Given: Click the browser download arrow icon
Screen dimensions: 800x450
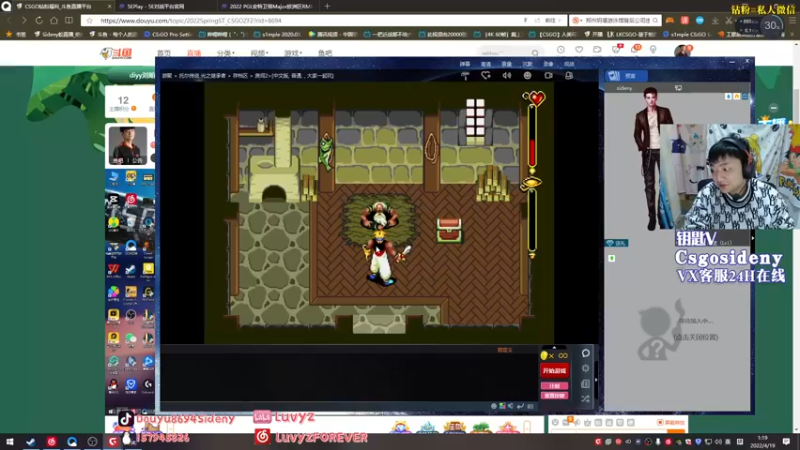Looking at the screenshot, I should [715, 20].
